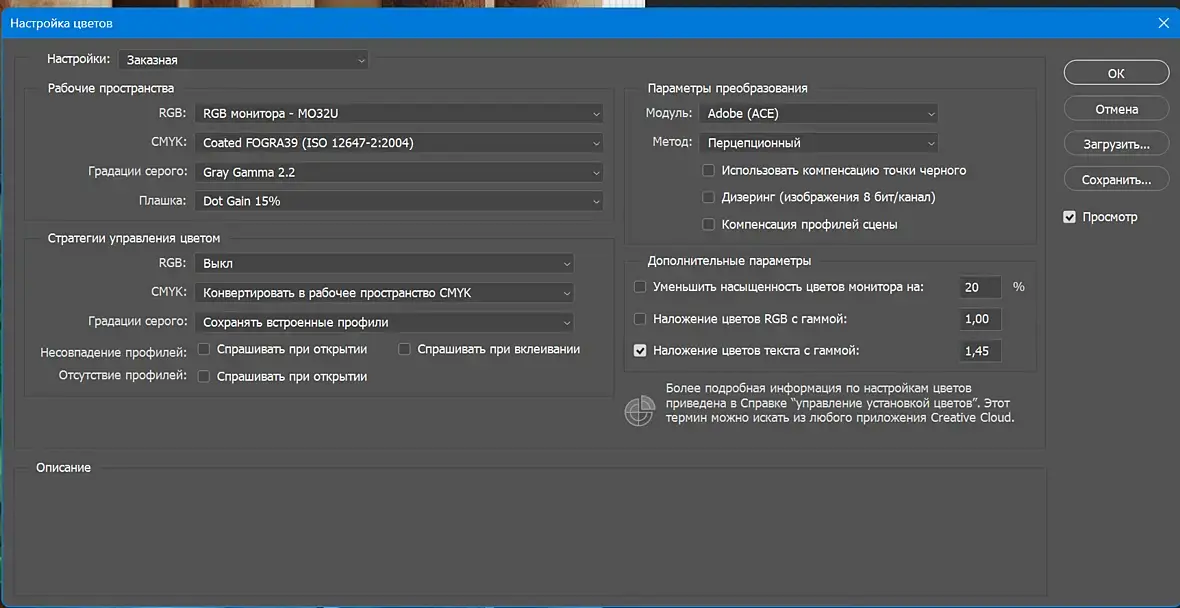The image size is (1180, 608).
Task: Click the Параметры преобразования heading
Action: 728,88
